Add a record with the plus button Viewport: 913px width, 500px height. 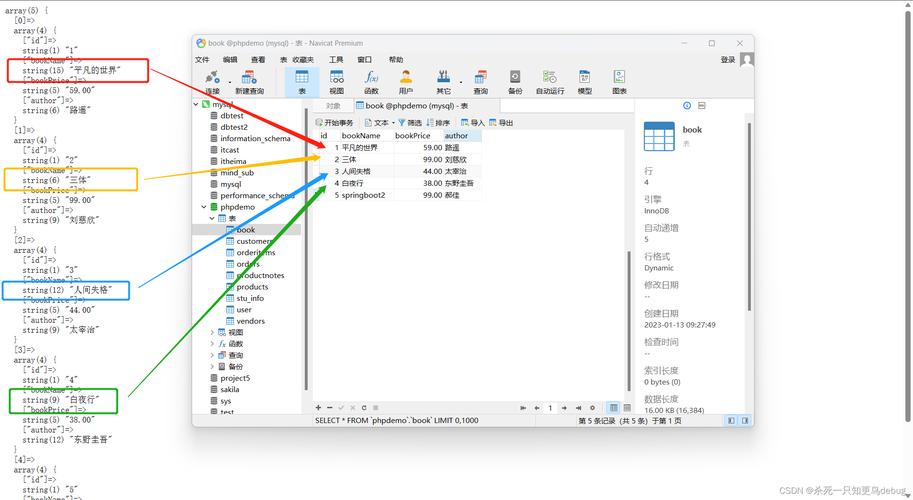click(x=318, y=407)
